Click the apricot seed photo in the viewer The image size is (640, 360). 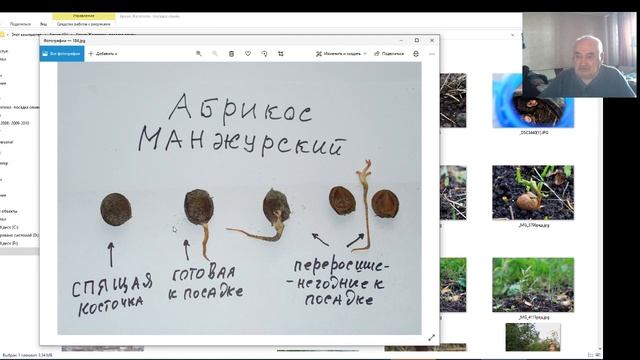239,198
